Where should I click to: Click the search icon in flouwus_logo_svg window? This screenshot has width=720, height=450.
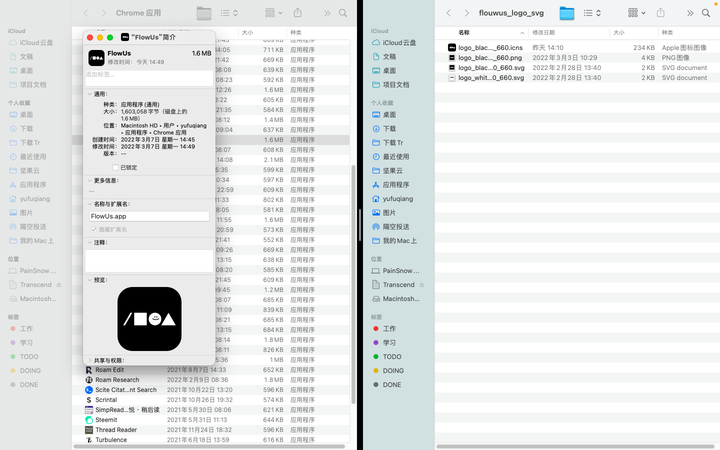(x=706, y=13)
